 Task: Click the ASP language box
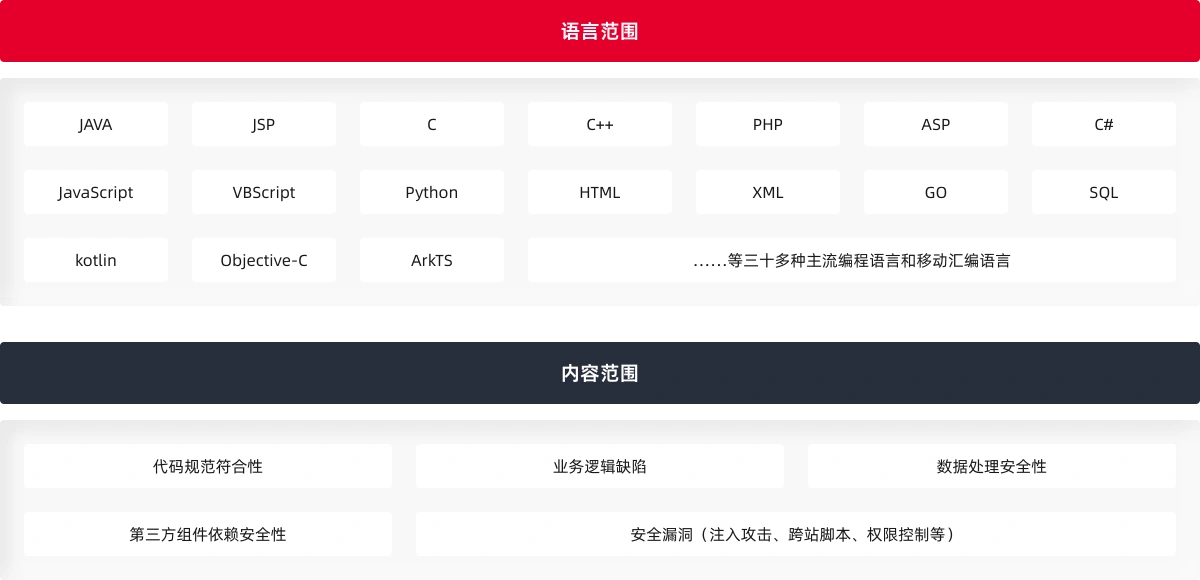936,125
